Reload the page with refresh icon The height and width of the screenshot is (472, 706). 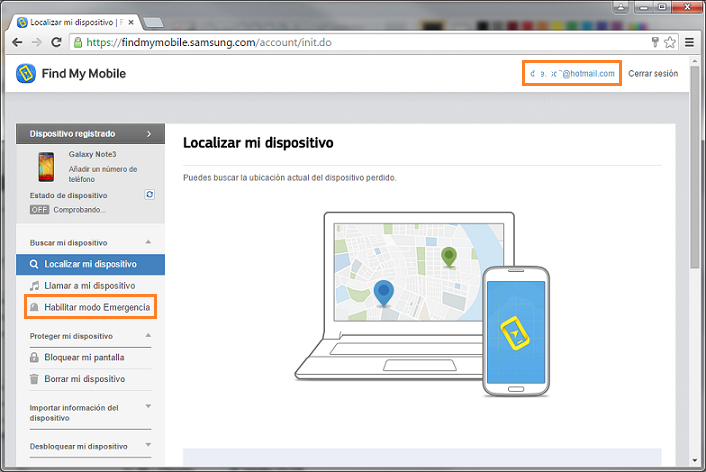pyautogui.click(x=56, y=42)
